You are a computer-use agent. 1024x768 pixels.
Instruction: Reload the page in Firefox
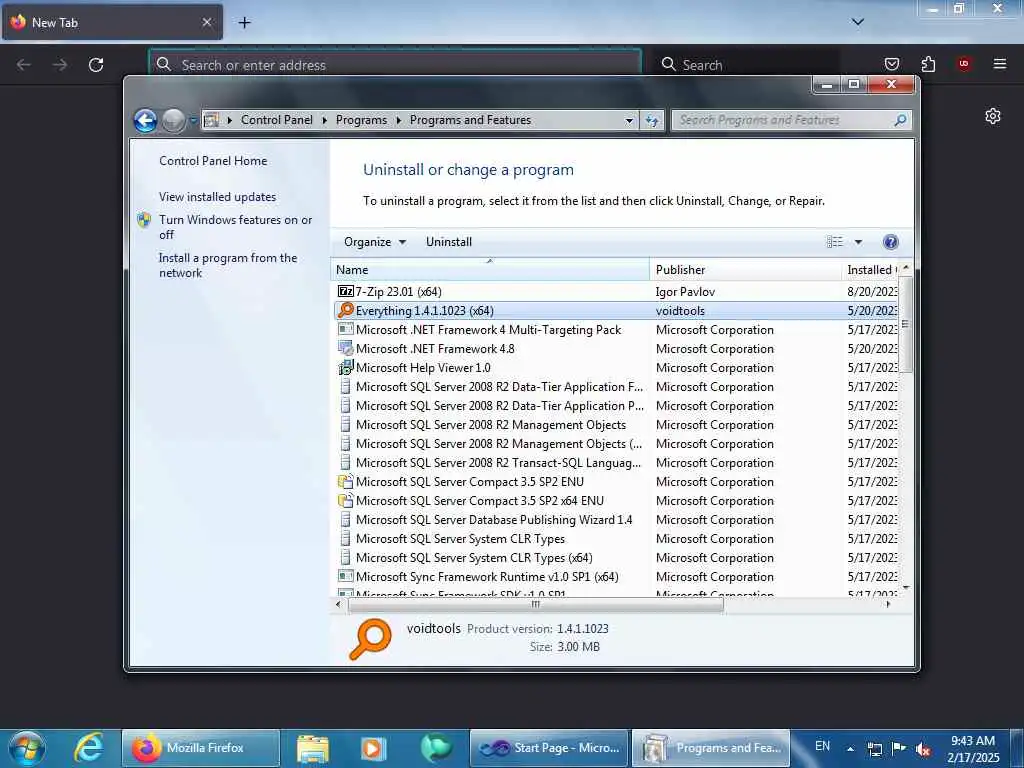[x=96, y=65]
